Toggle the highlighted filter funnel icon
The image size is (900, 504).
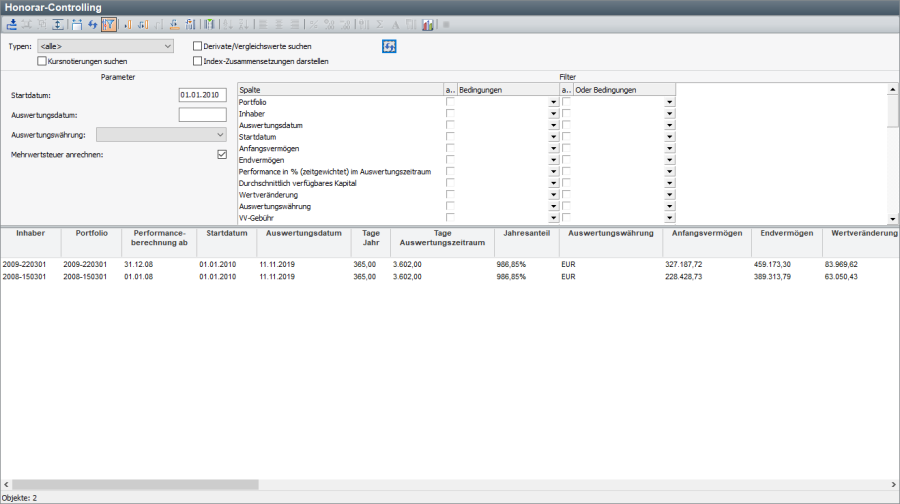click(109, 24)
